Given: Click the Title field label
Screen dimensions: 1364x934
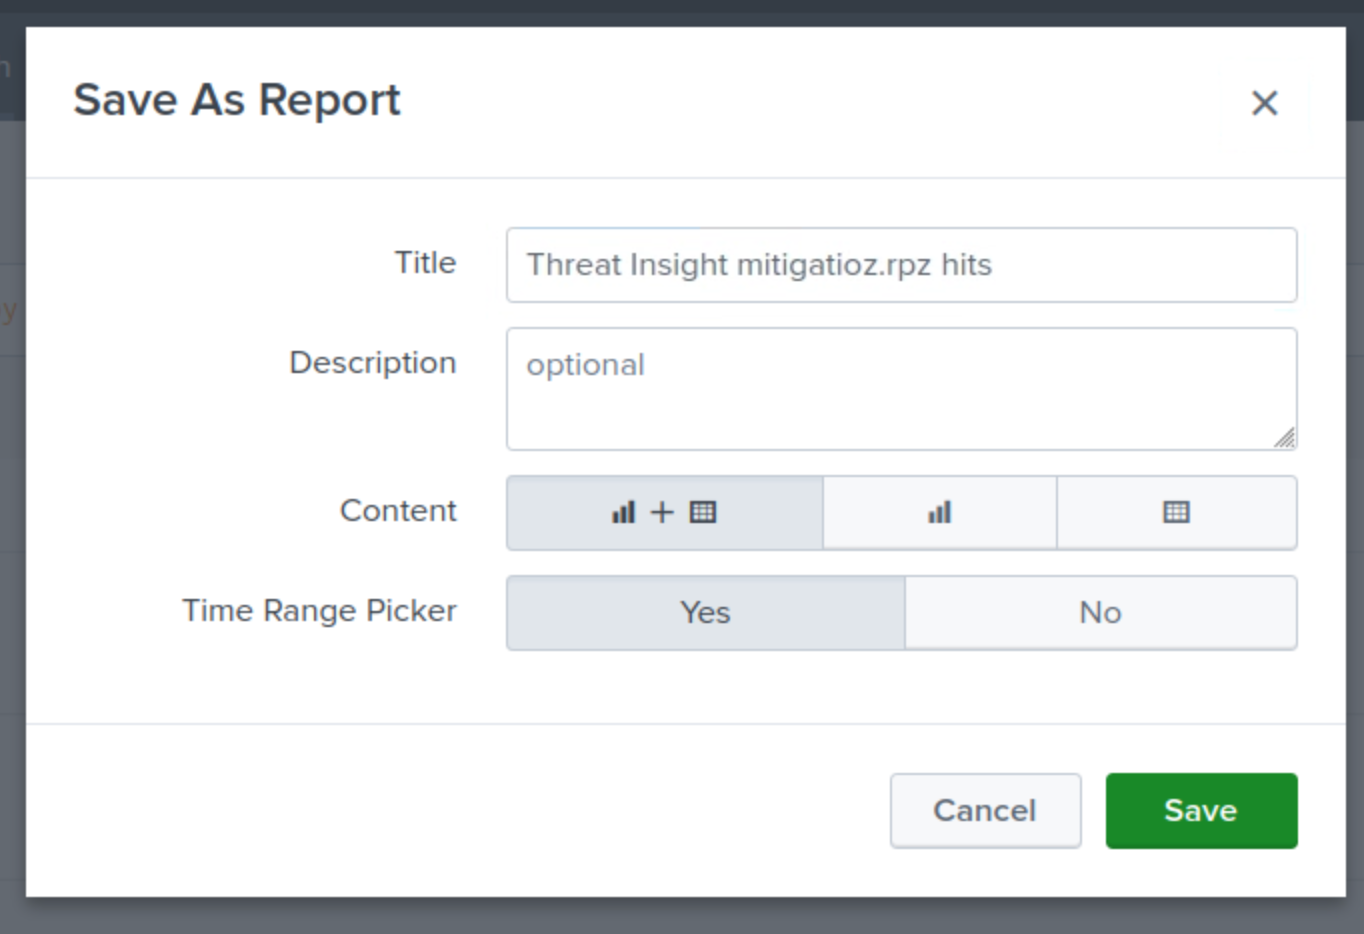Looking at the screenshot, I should [425, 263].
